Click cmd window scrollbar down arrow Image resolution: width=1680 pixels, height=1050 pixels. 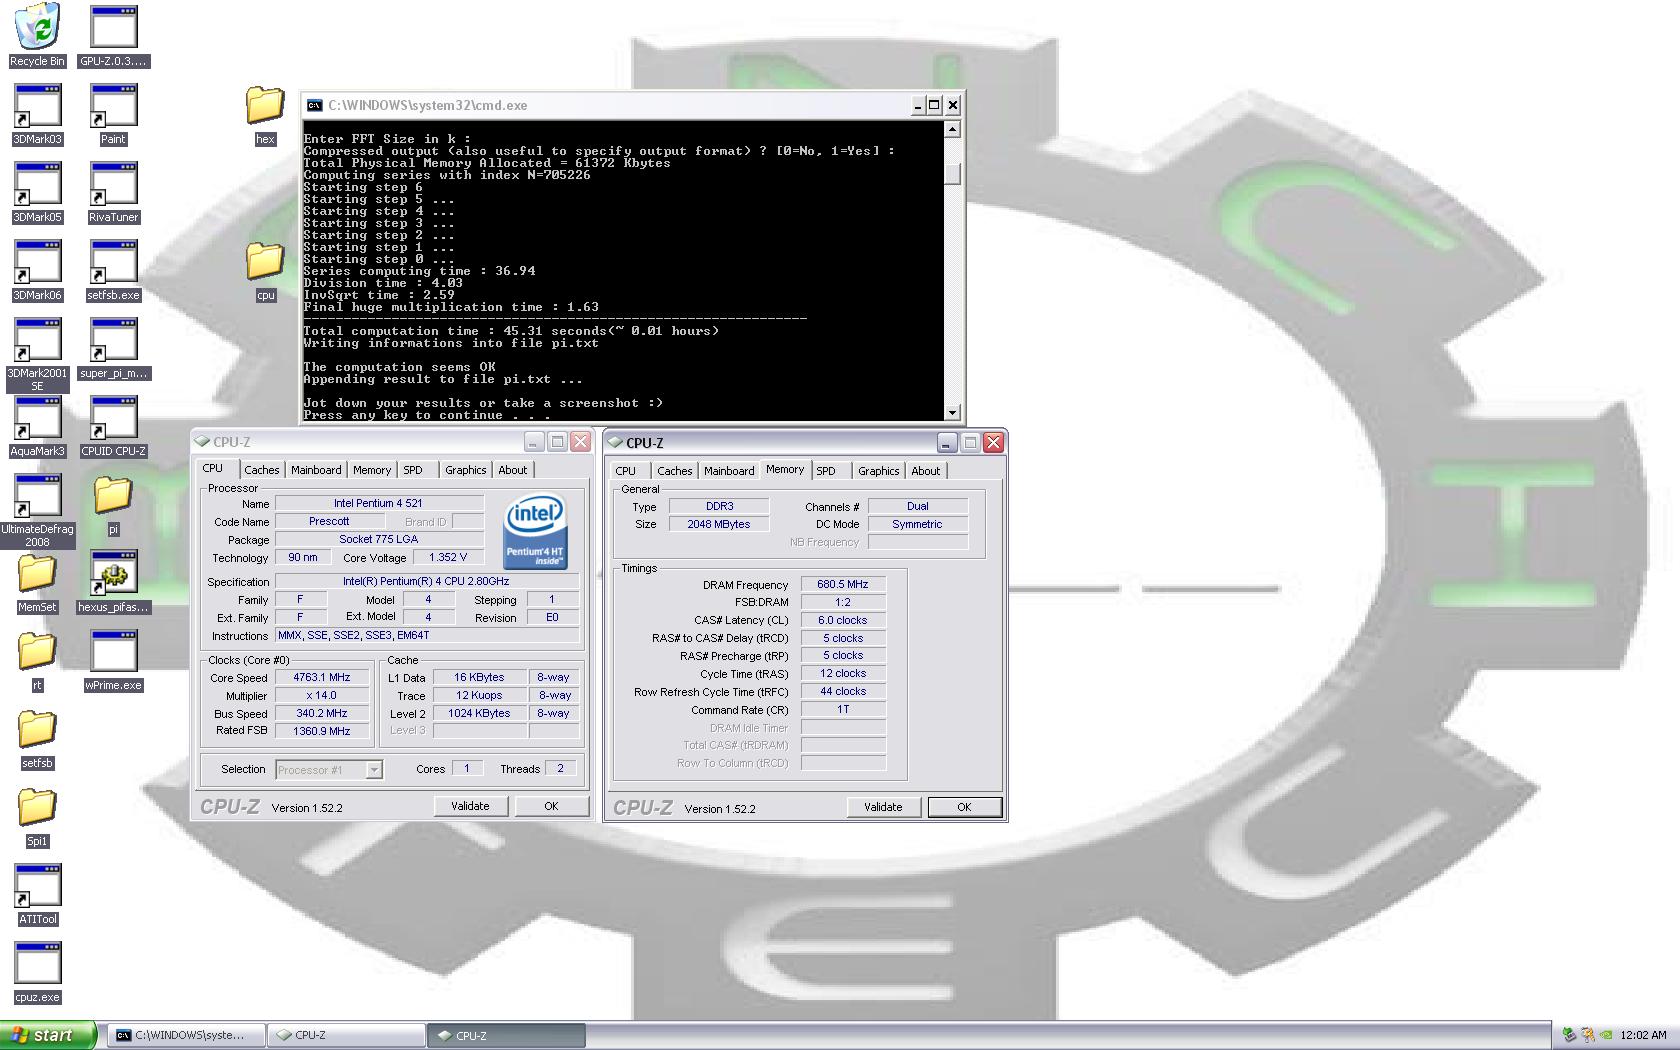[952, 412]
